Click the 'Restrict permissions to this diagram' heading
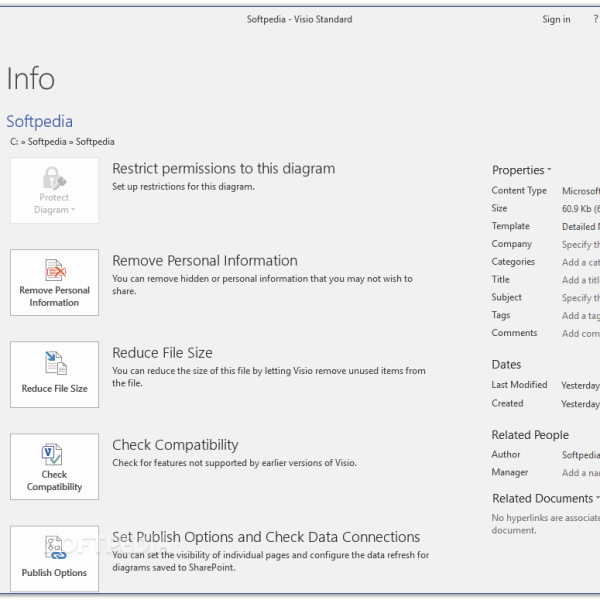Image resolution: width=600 pixels, height=600 pixels. point(223,168)
